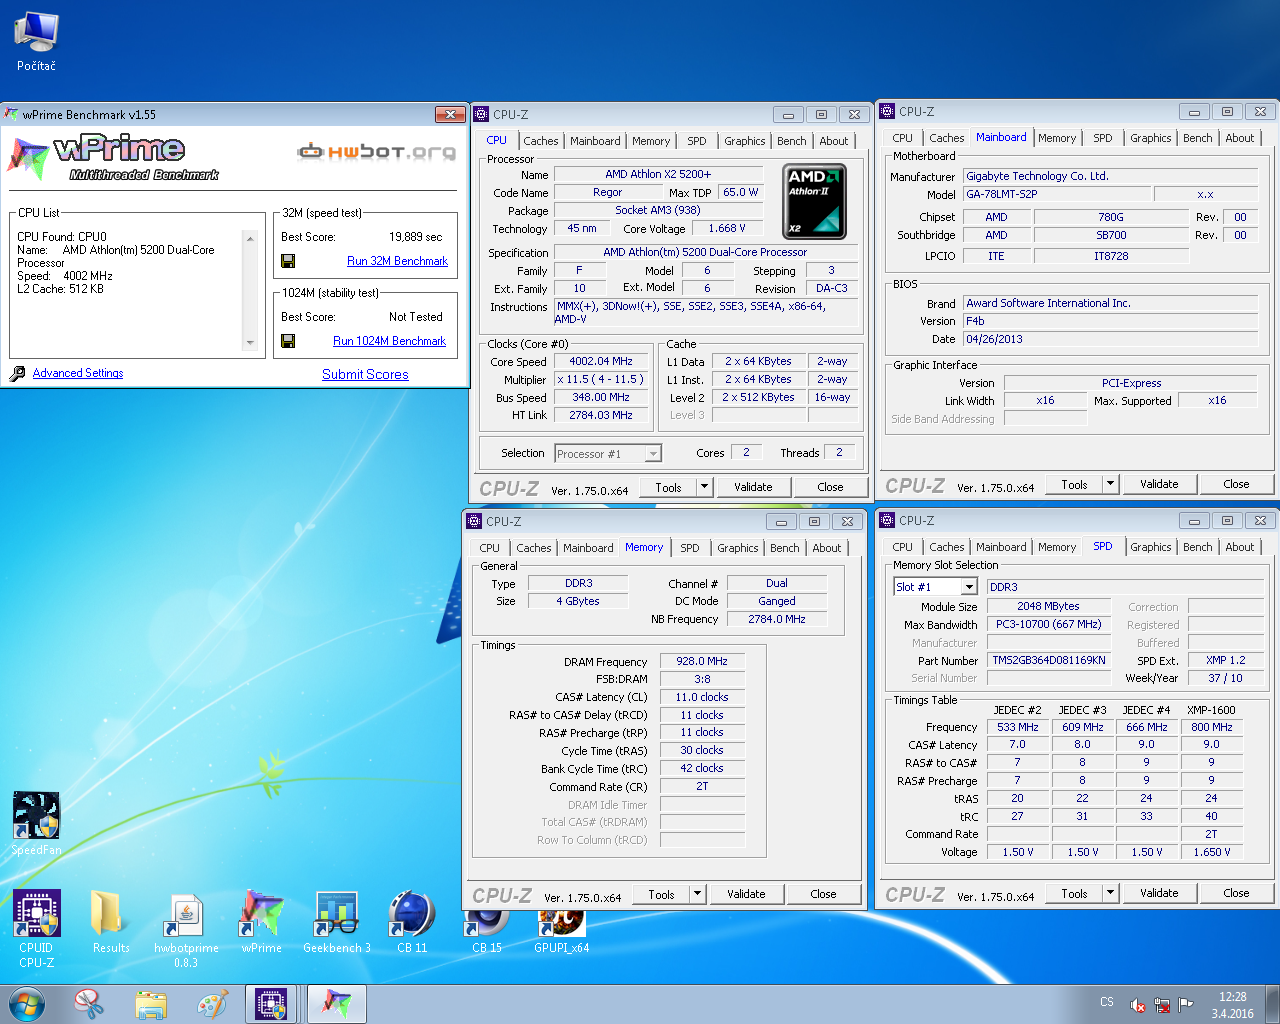Click Validate in the CPU tab window
The image size is (1280, 1024).
pyautogui.click(x=753, y=488)
